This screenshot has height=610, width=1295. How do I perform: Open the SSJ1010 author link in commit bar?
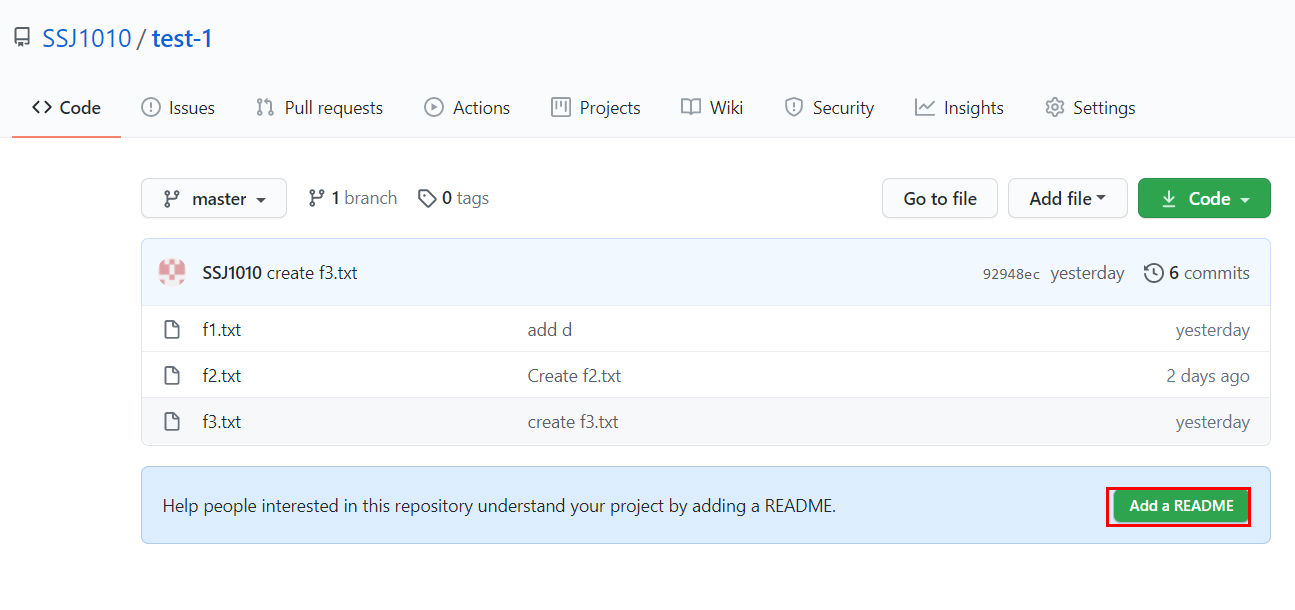coord(232,273)
